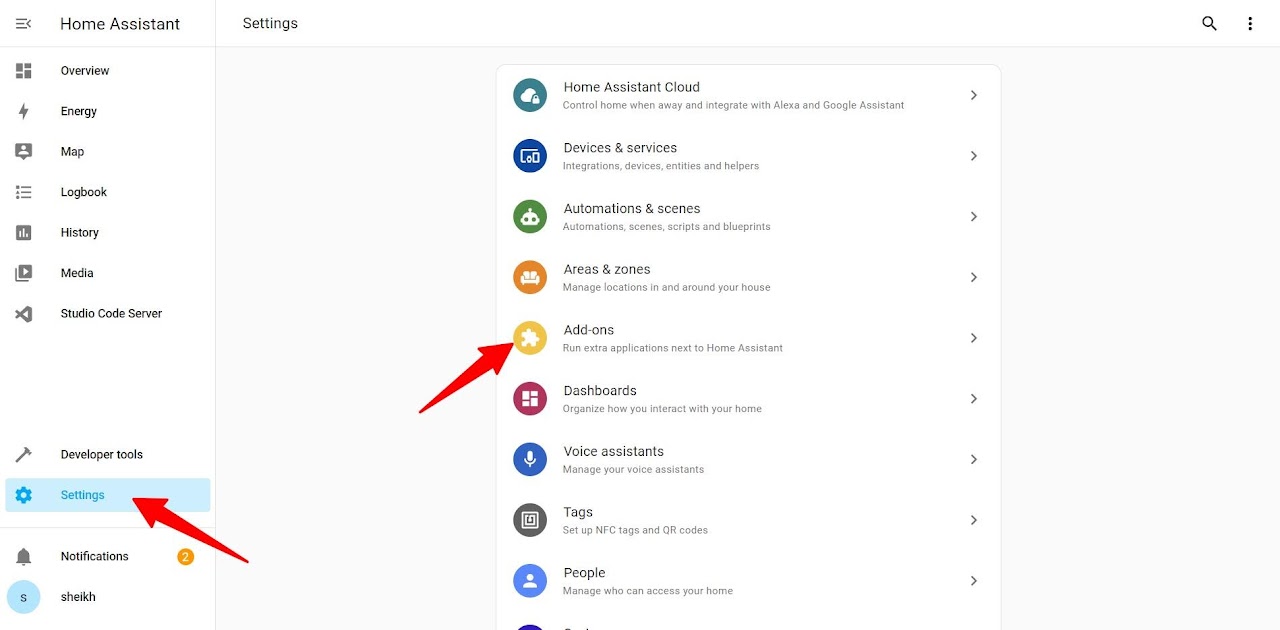Open search via magnifier icon
Image resolution: width=1280 pixels, height=630 pixels.
point(1209,23)
